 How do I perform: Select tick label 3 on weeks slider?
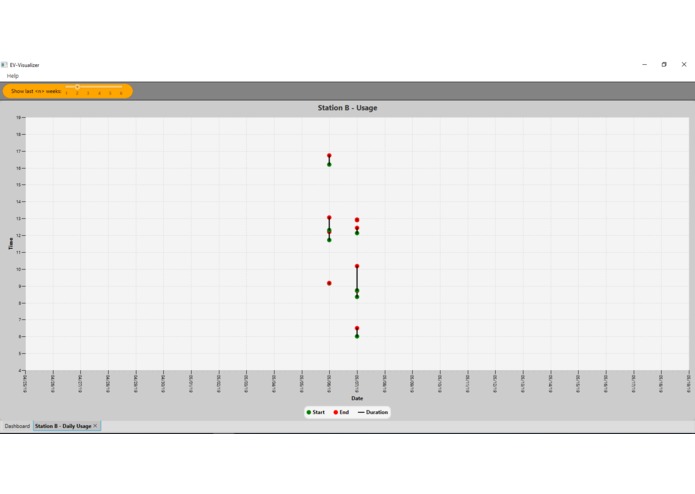tap(88, 93)
